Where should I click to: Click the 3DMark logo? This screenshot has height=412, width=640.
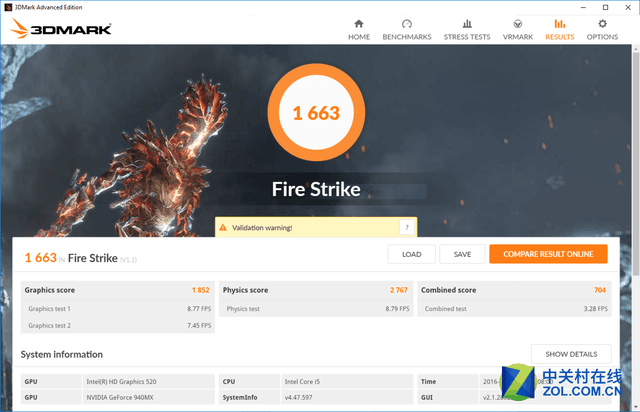pos(60,29)
